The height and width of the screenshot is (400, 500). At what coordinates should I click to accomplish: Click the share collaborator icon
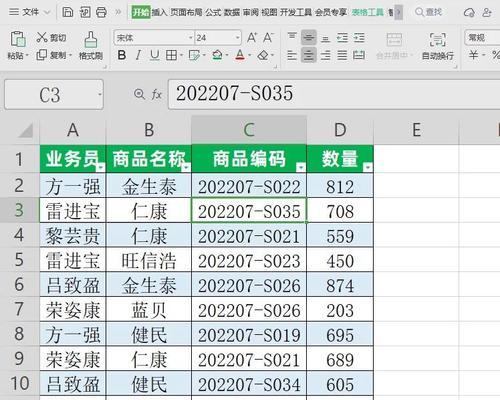pos(487,13)
